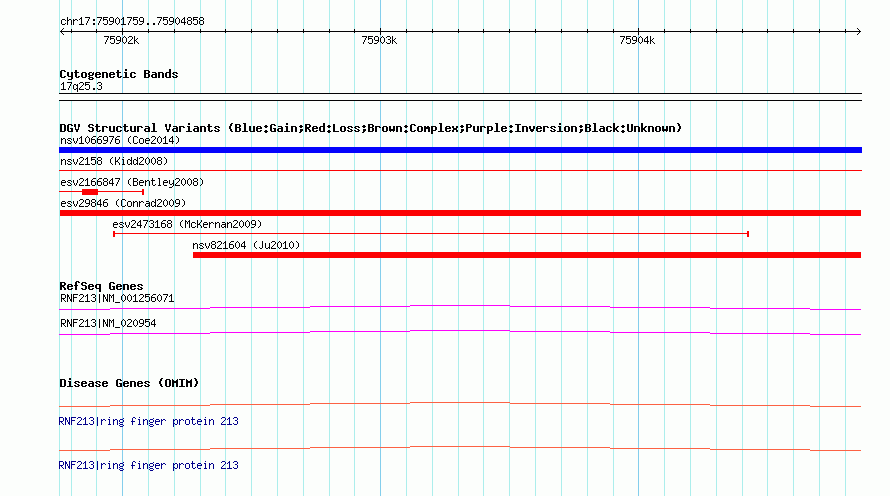Select the upper orange OMIM gene track
This screenshot has width=890, height=496.
(x=460, y=405)
